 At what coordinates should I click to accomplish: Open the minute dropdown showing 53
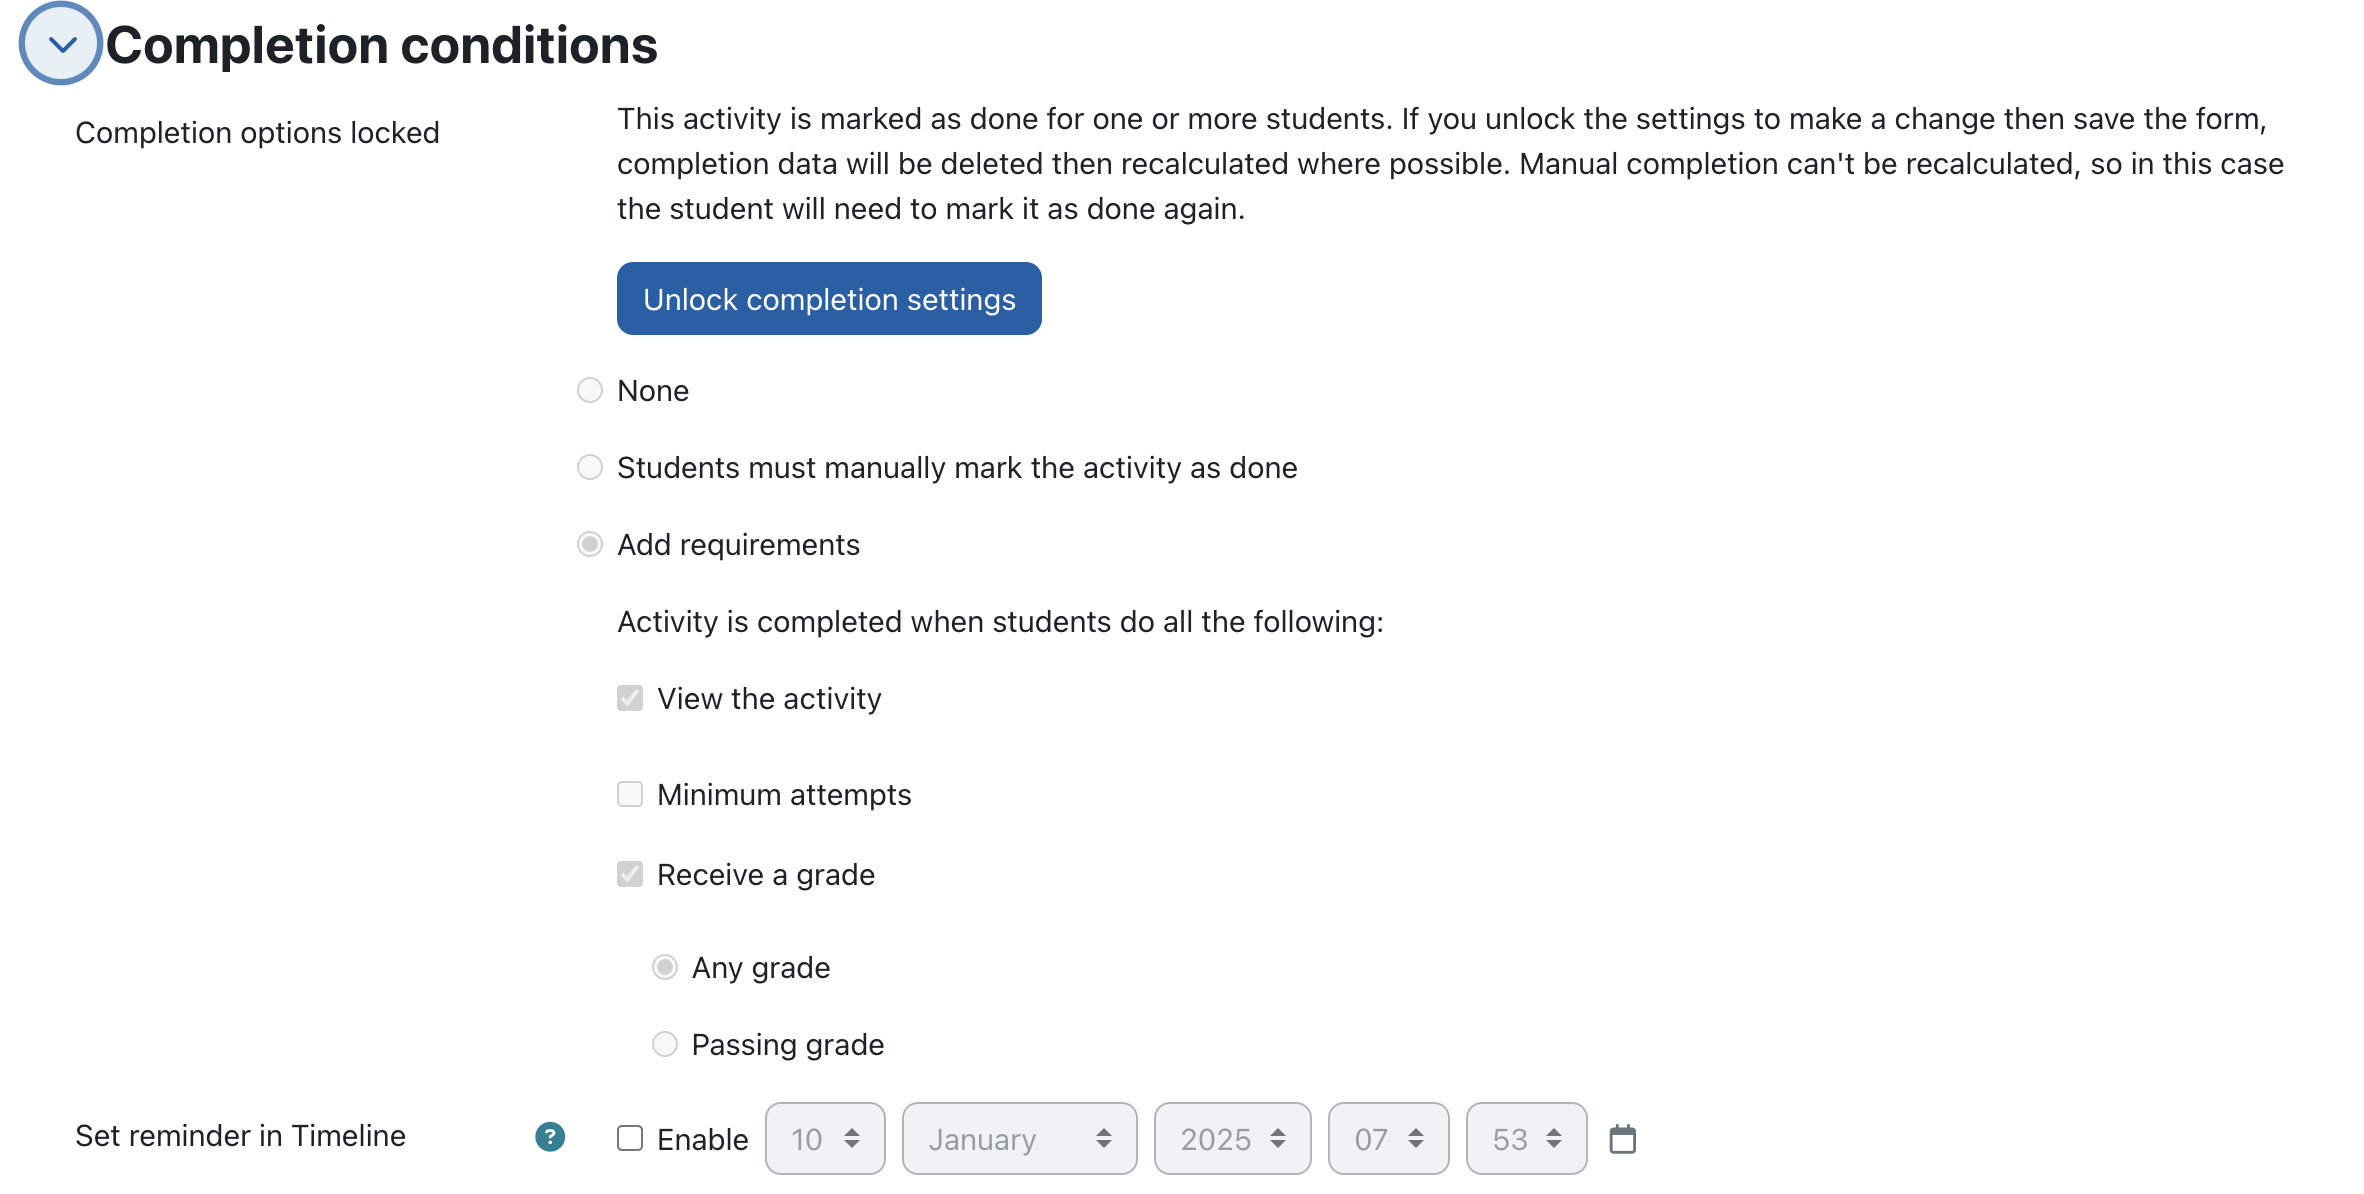[x=1526, y=1139]
